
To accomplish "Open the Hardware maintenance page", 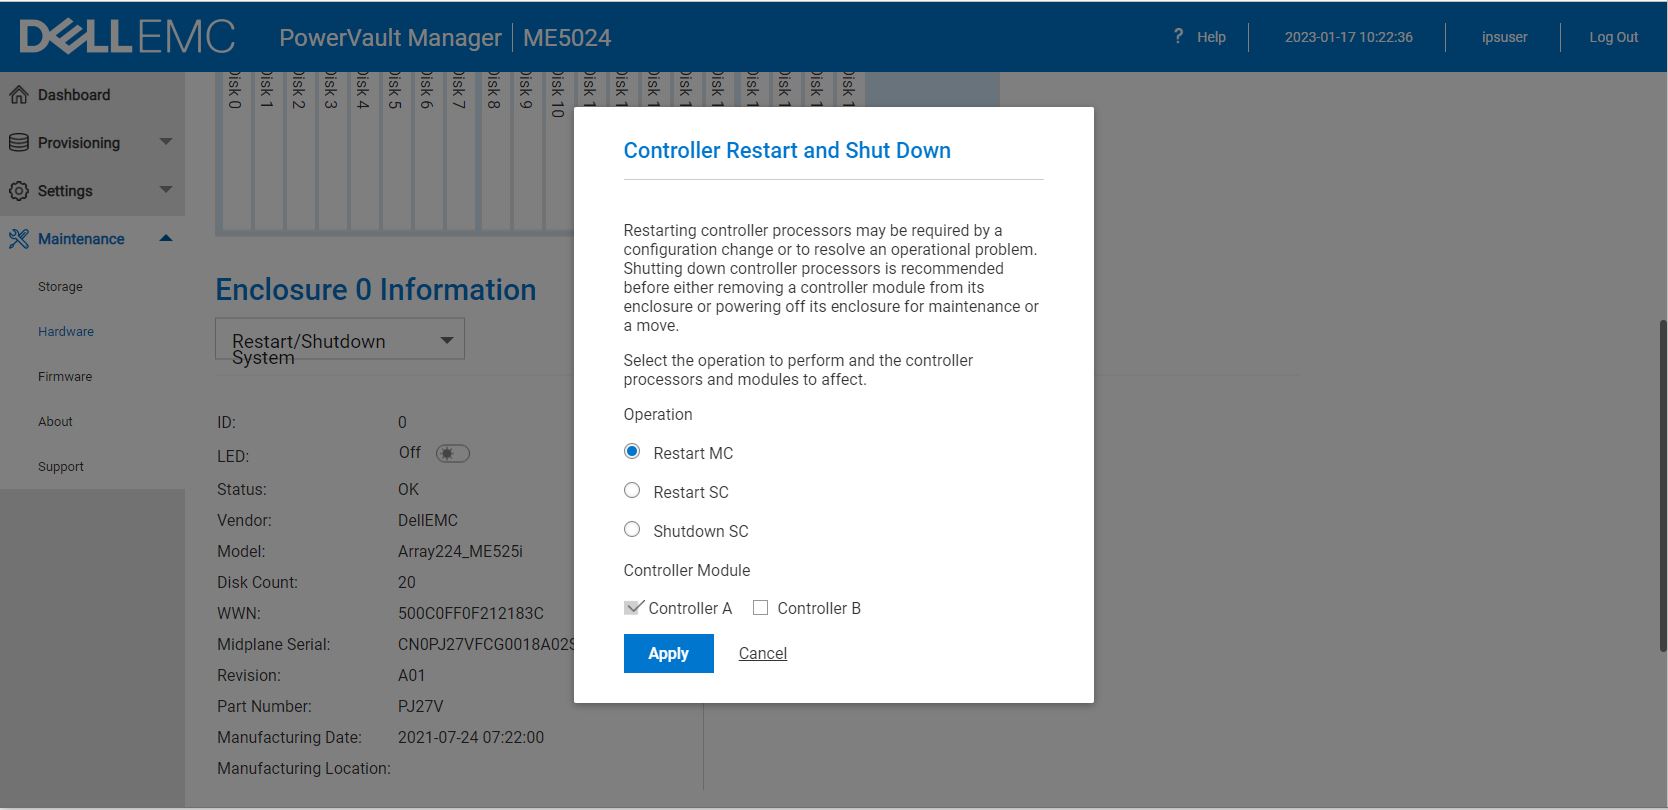I will click(66, 332).
